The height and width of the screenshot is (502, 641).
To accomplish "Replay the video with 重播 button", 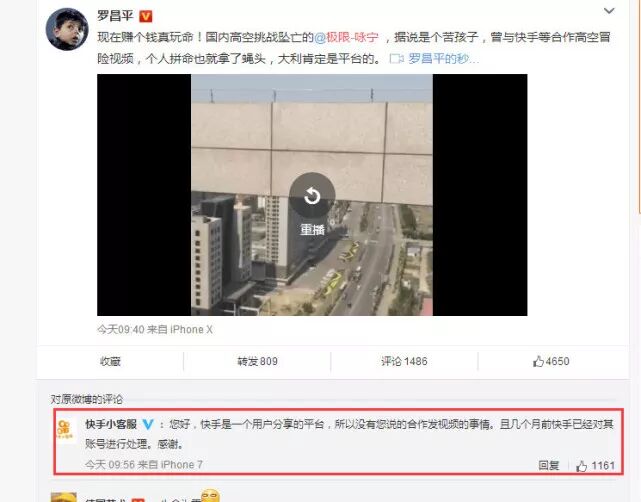I will 312,204.
